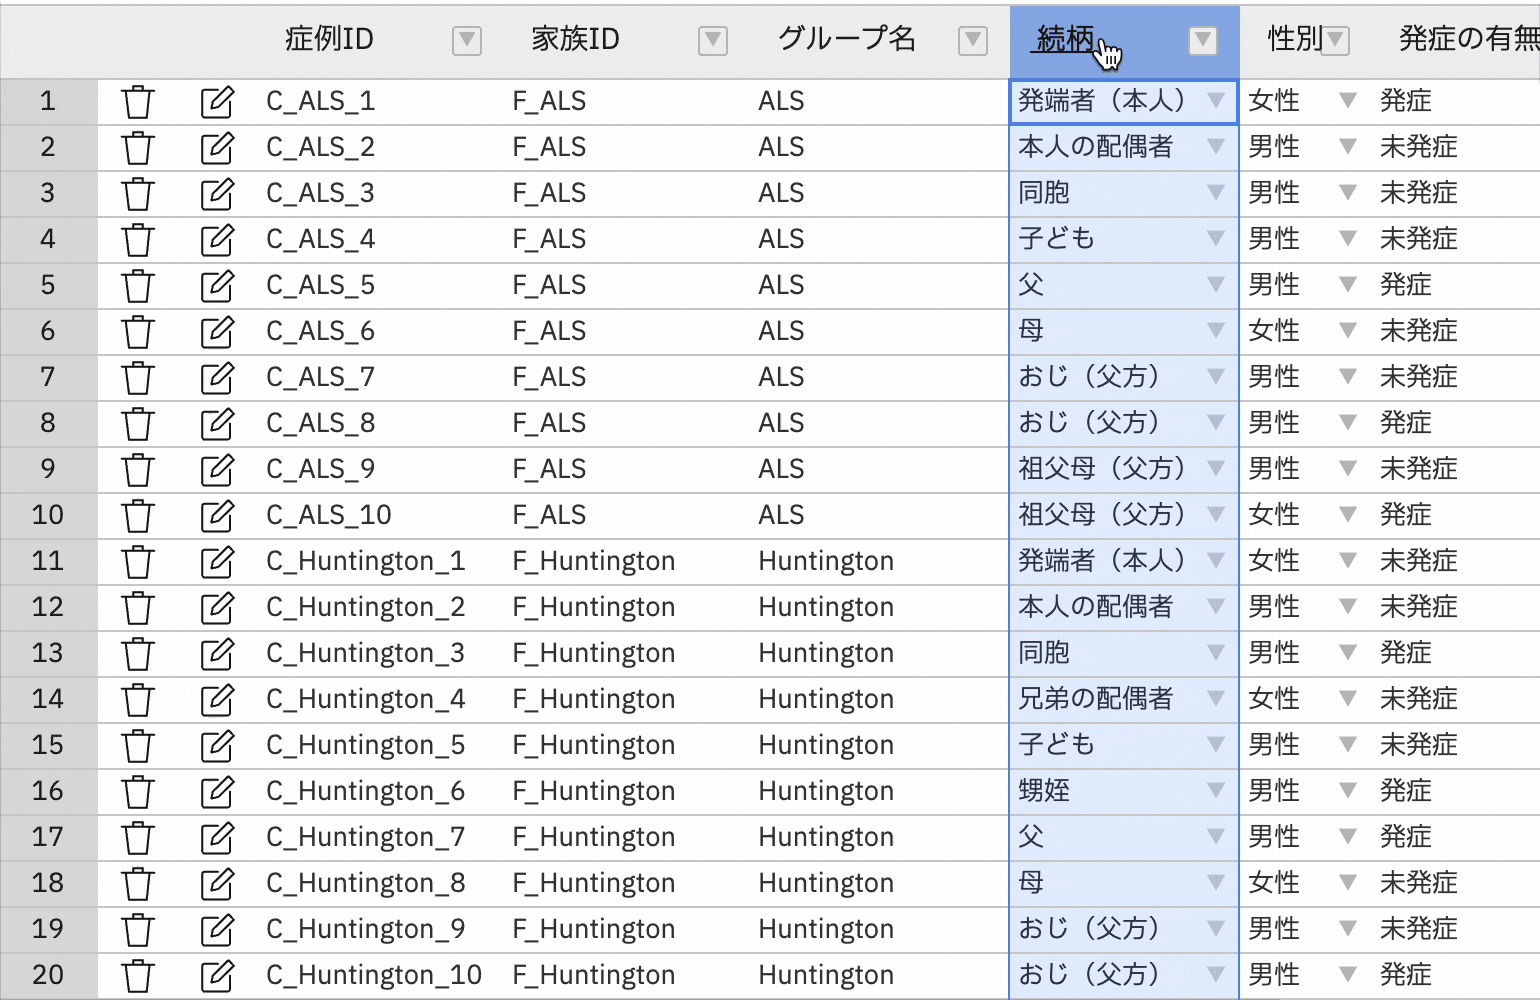Open the 性別 dropdown for C_ALS_5
1540x1000 pixels.
(1347, 285)
